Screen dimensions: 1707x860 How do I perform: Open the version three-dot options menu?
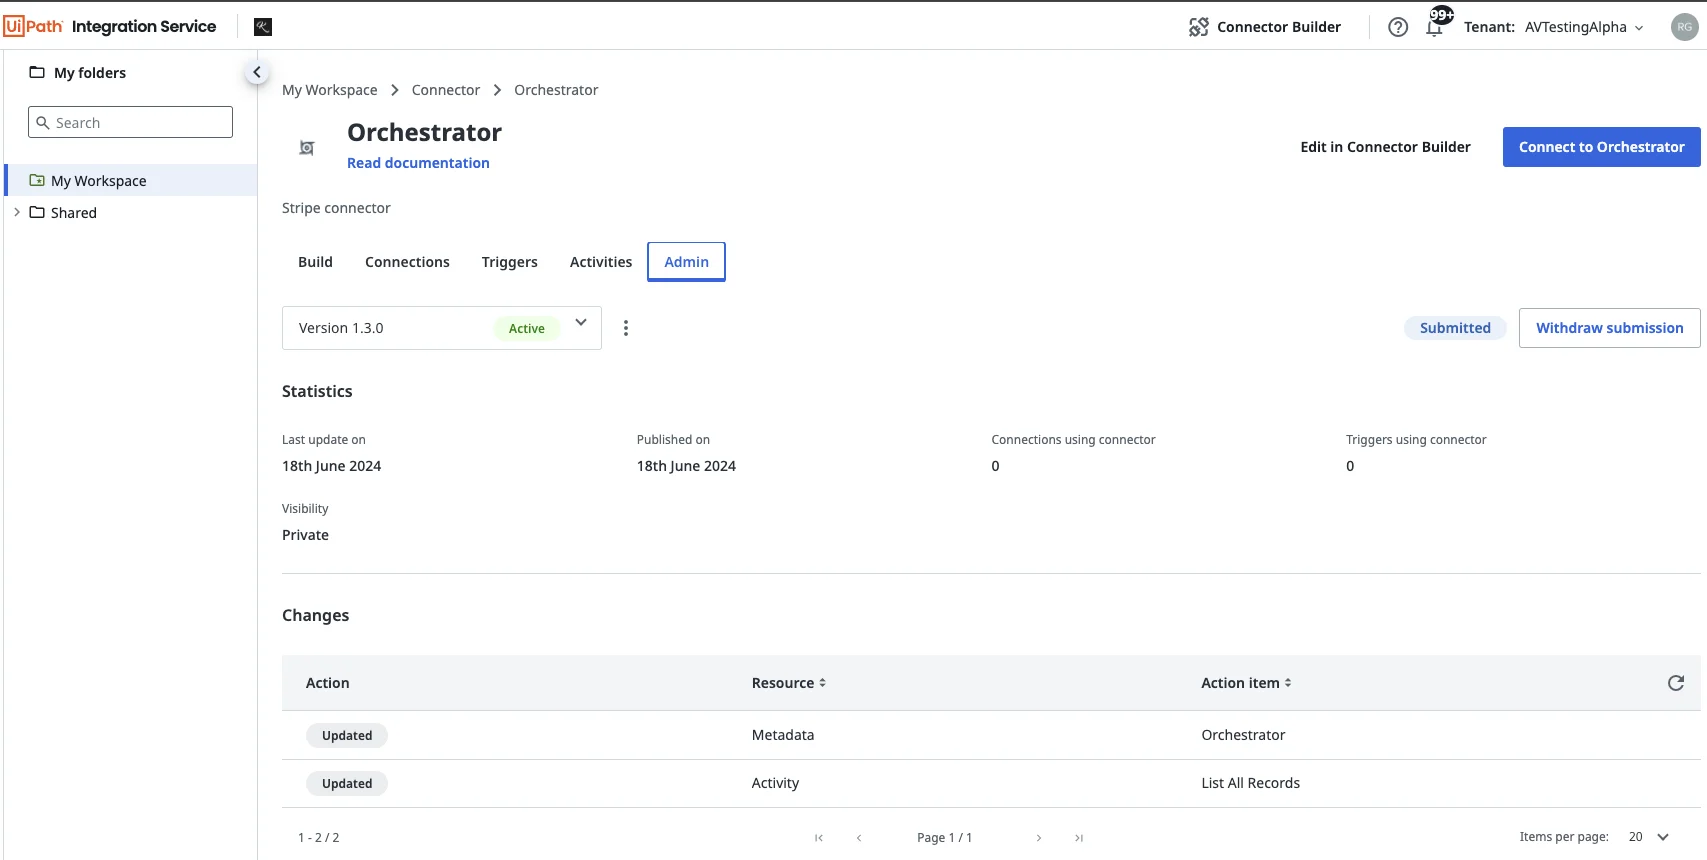tap(626, 328)
